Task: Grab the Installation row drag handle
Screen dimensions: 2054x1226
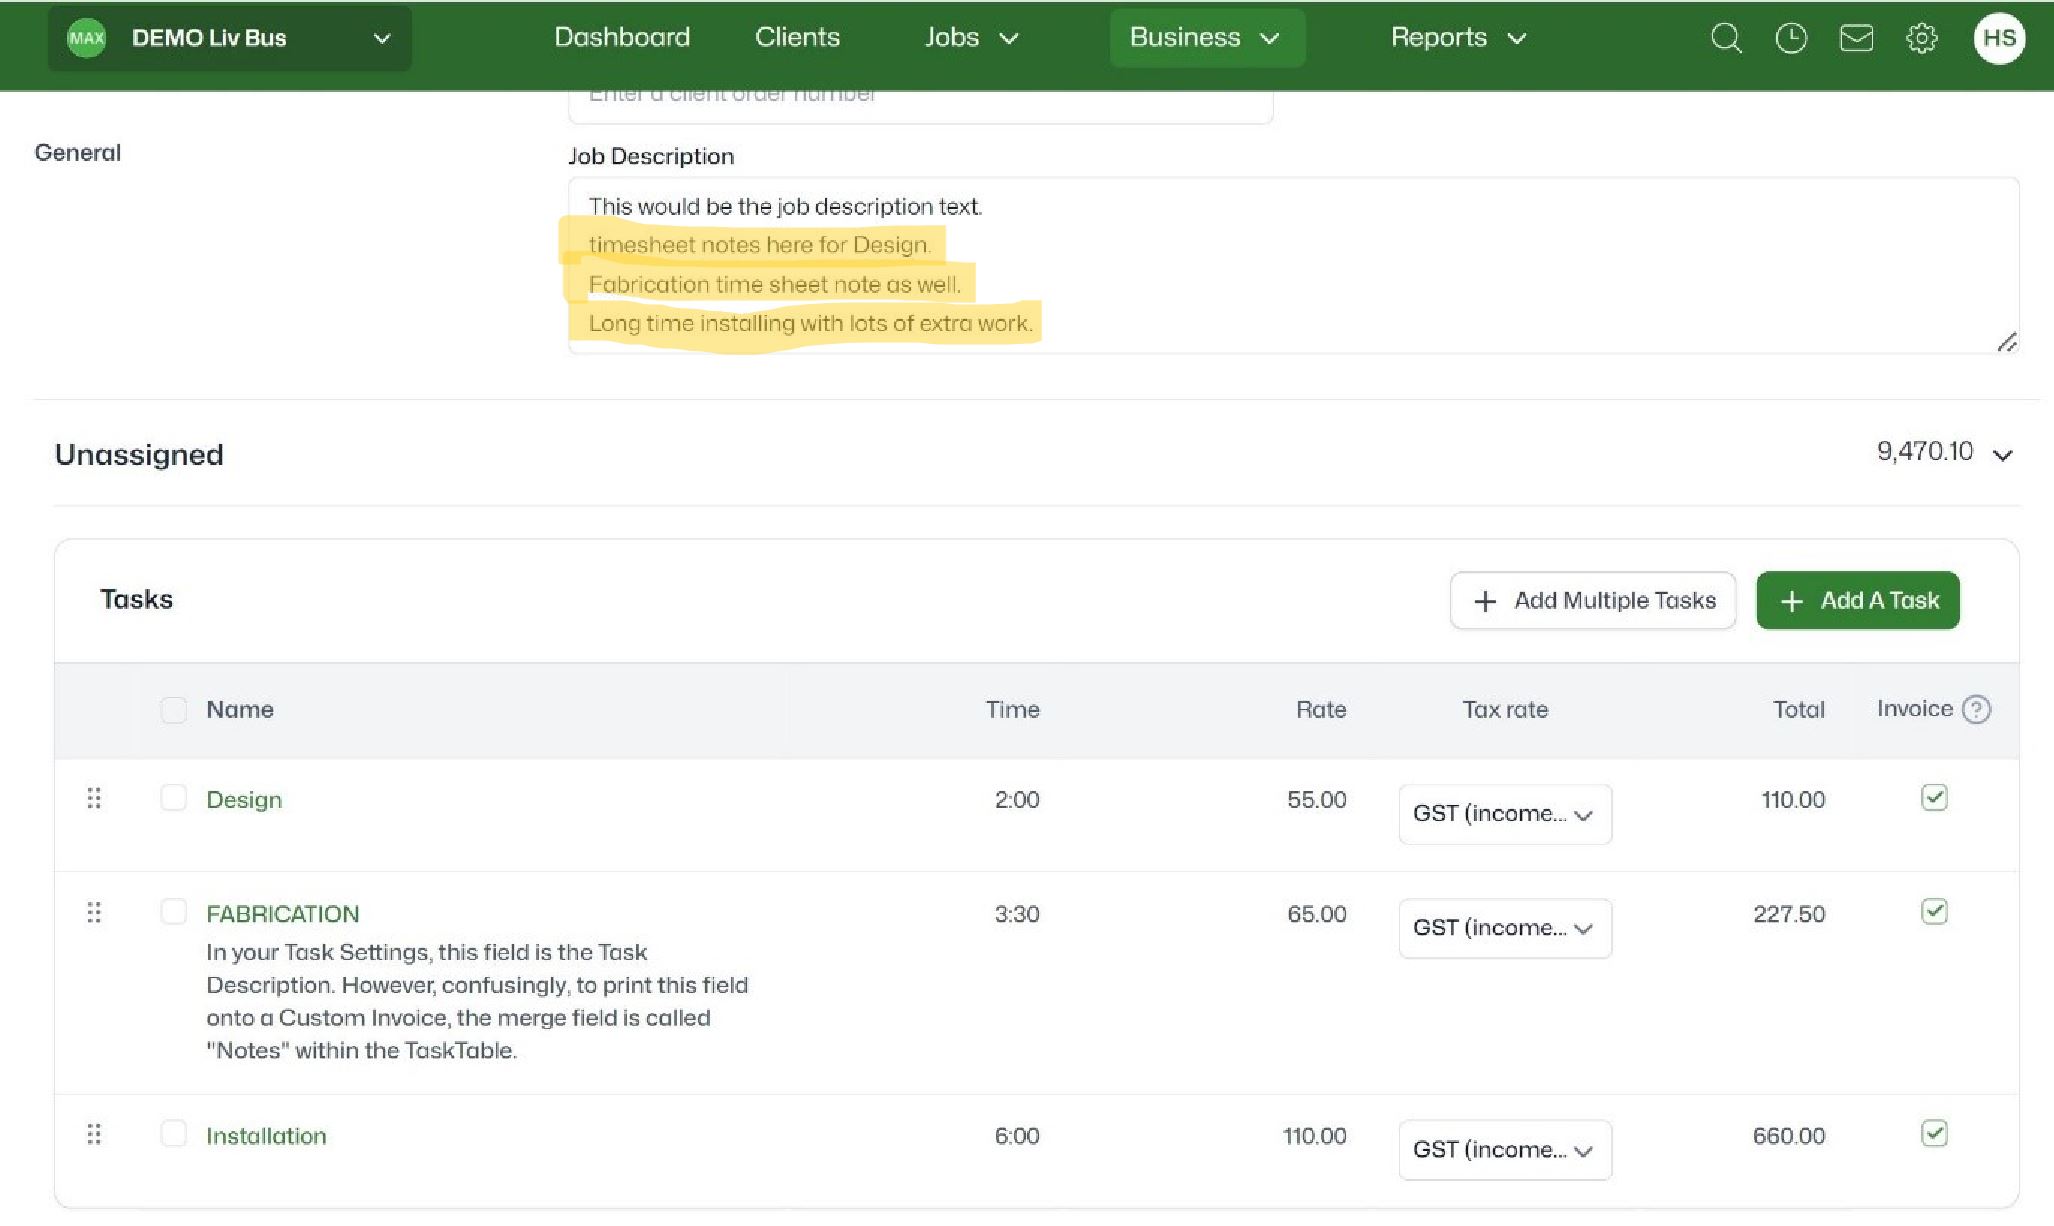Action: (x=94, y=1134)
